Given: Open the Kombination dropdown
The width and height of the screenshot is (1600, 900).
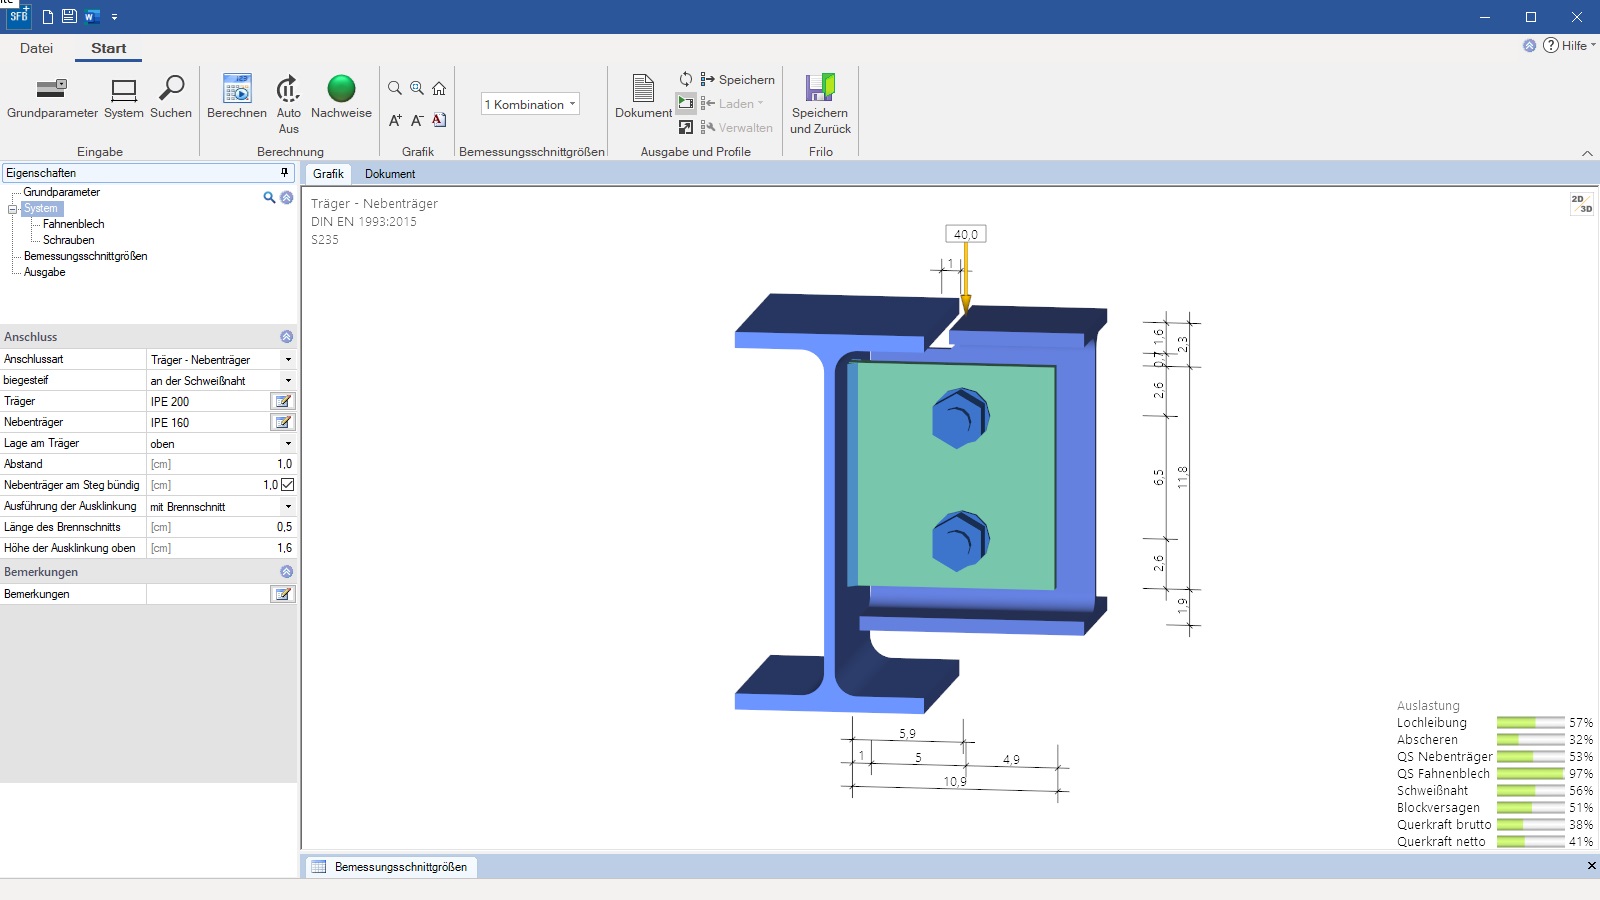Looking at the screenshot, I should pyautogui.click(x=530, y=104).
